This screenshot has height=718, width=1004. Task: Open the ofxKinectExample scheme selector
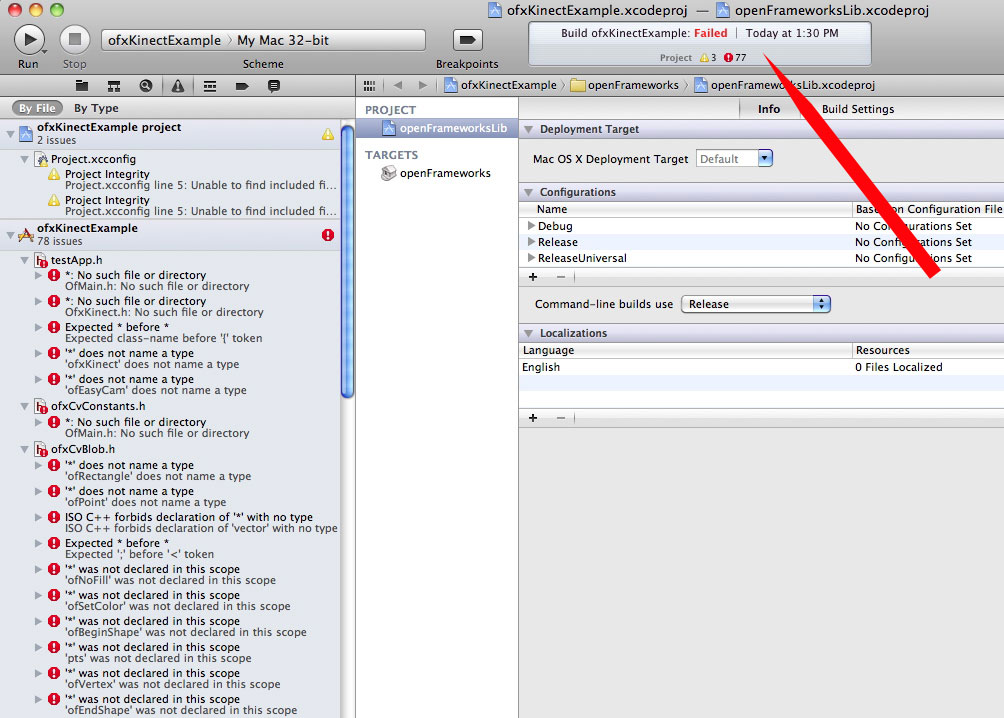(165, 40)
